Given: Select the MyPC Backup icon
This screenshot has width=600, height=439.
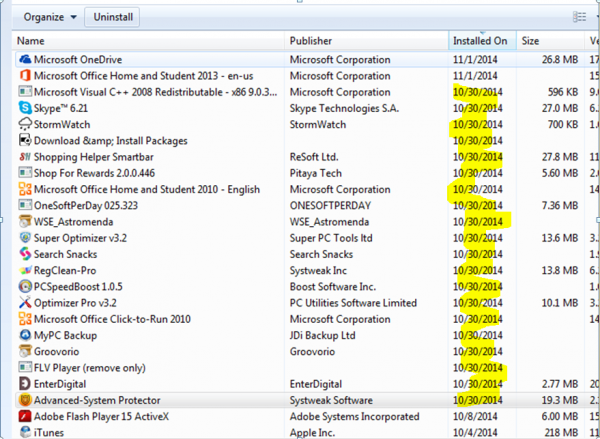Looking at the screenshot, I should pyautogui.click(x=25, y=335).
